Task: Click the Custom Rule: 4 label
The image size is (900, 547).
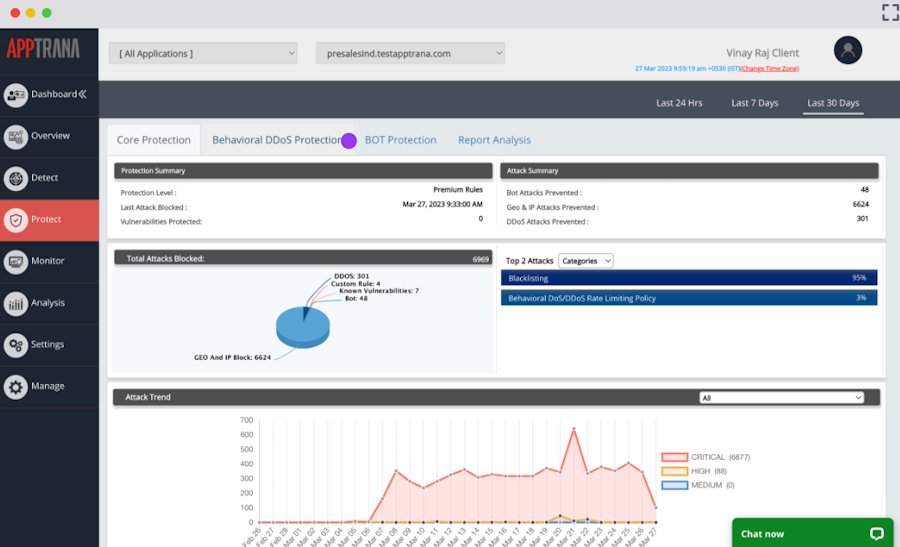Action: [355, 284]
